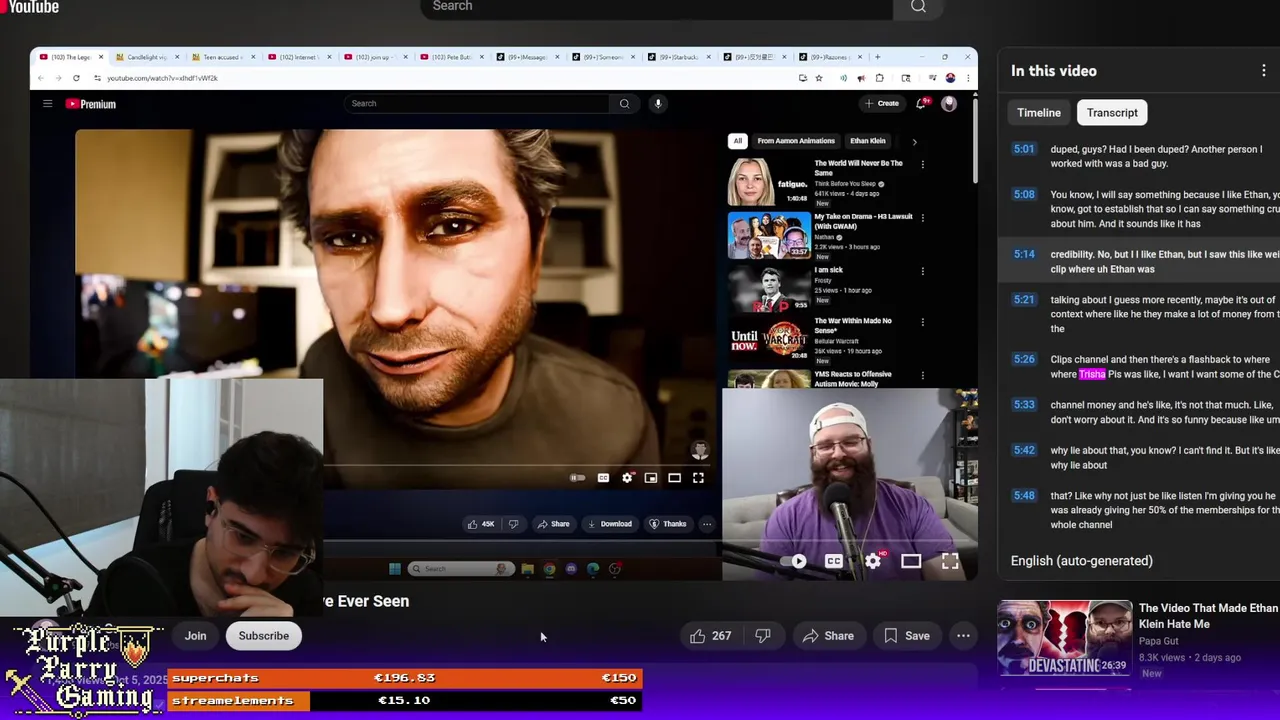Screen dimensions: 1280x720
Task: Click the search magnifier in the top outer search bar
Action: [x=918, y=7]
